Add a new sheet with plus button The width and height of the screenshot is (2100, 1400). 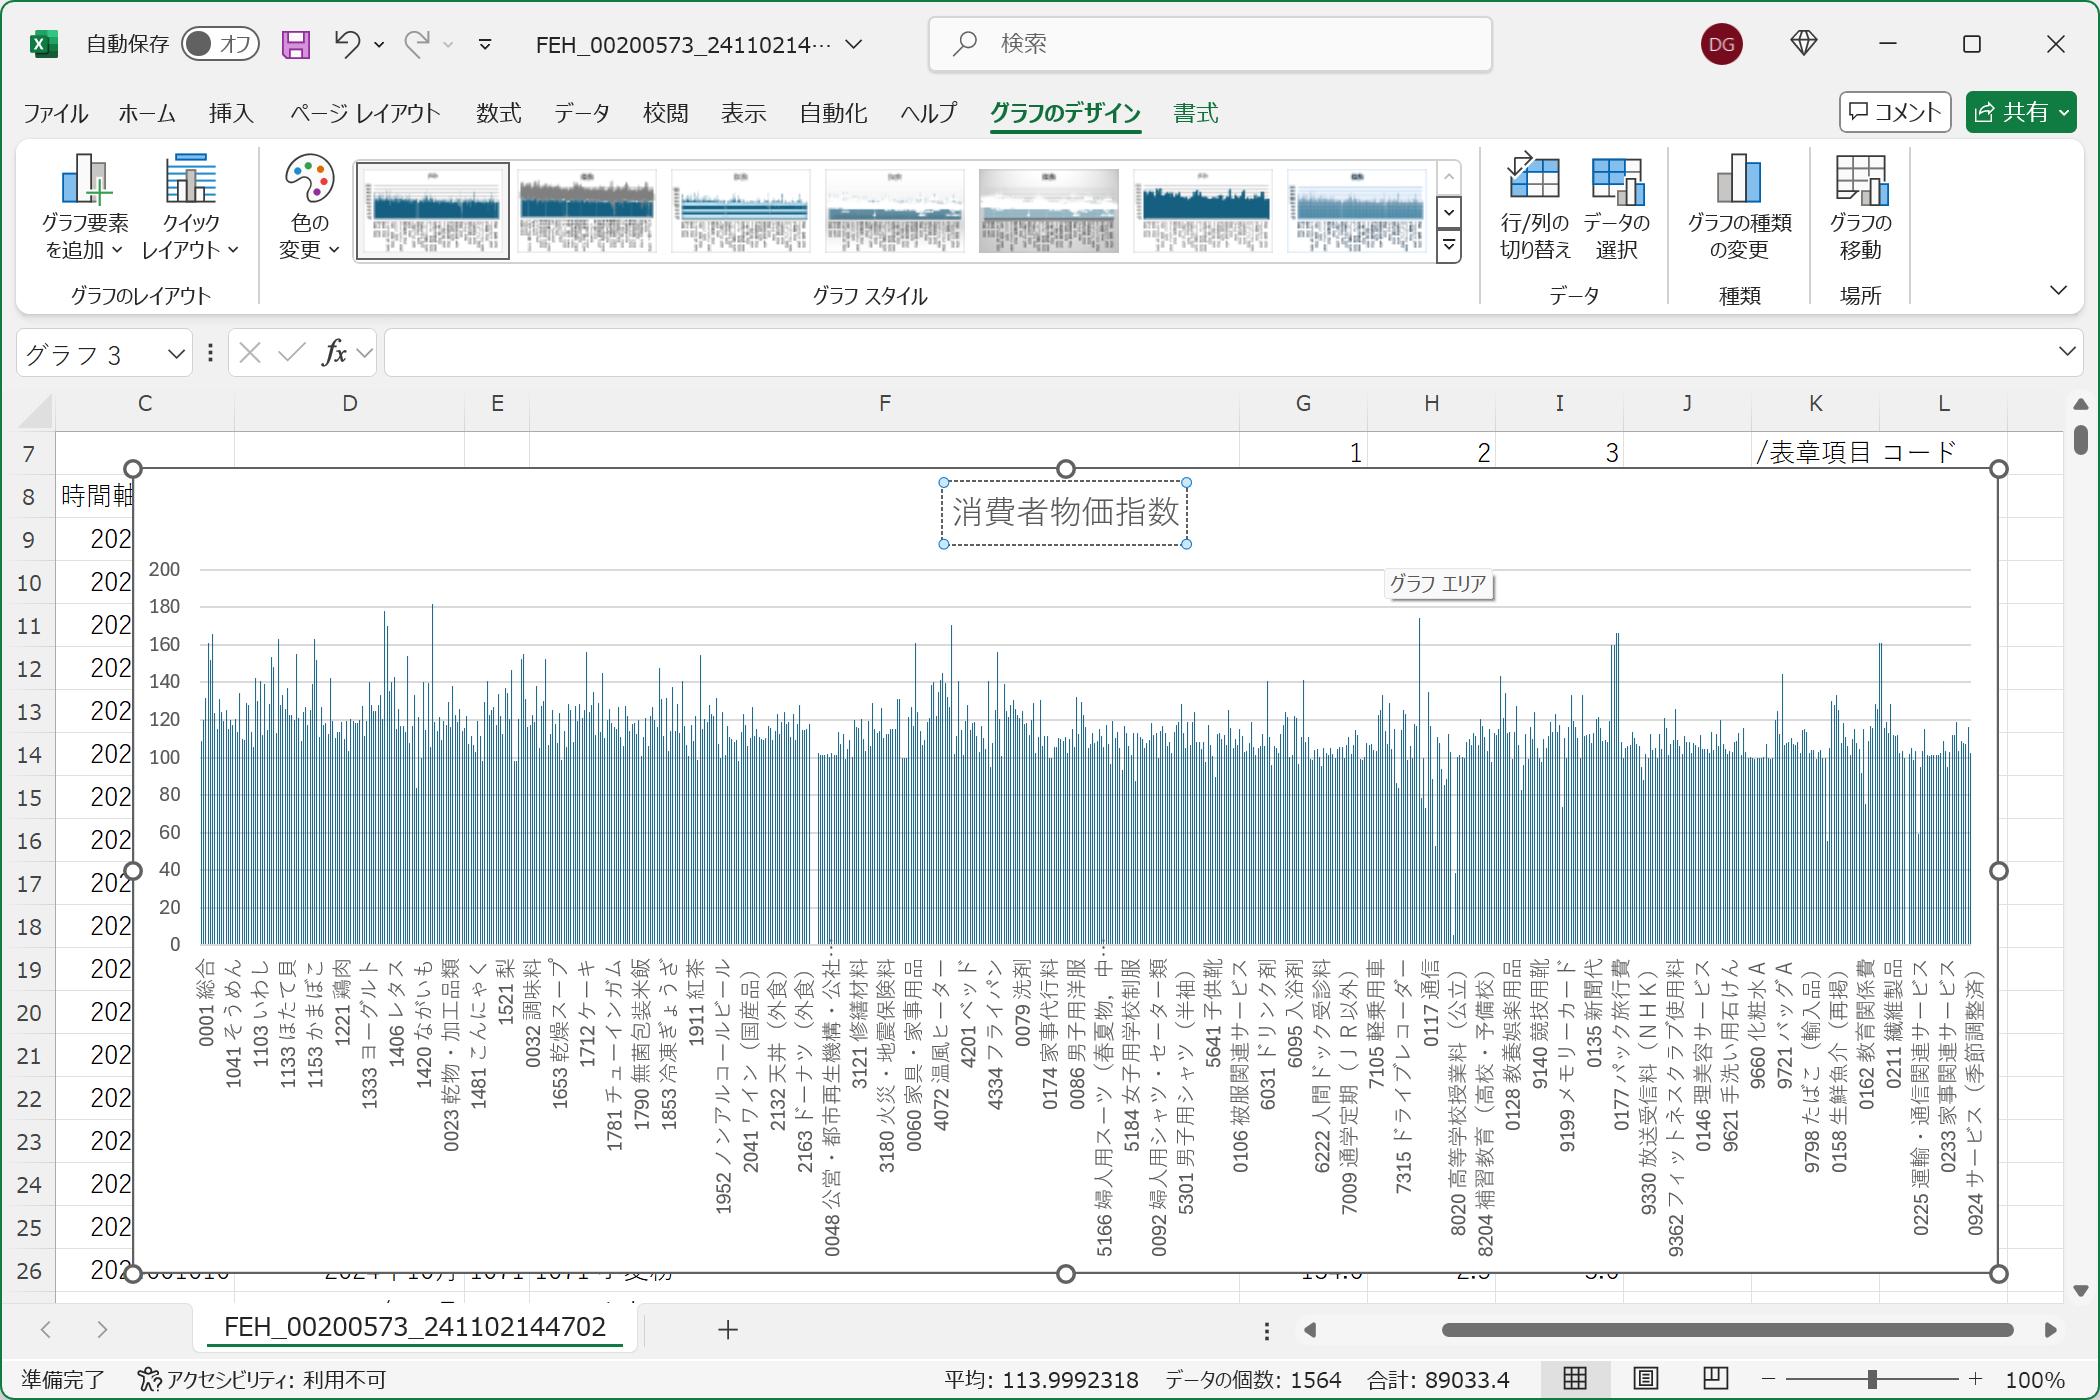pyautogui.click(x=728, y=1330)
